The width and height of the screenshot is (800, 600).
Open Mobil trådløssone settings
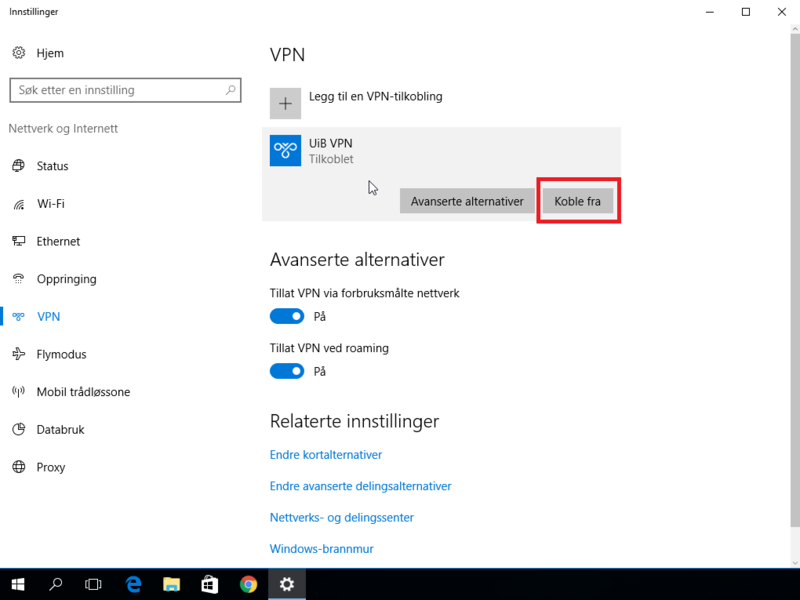pos(83,392)
